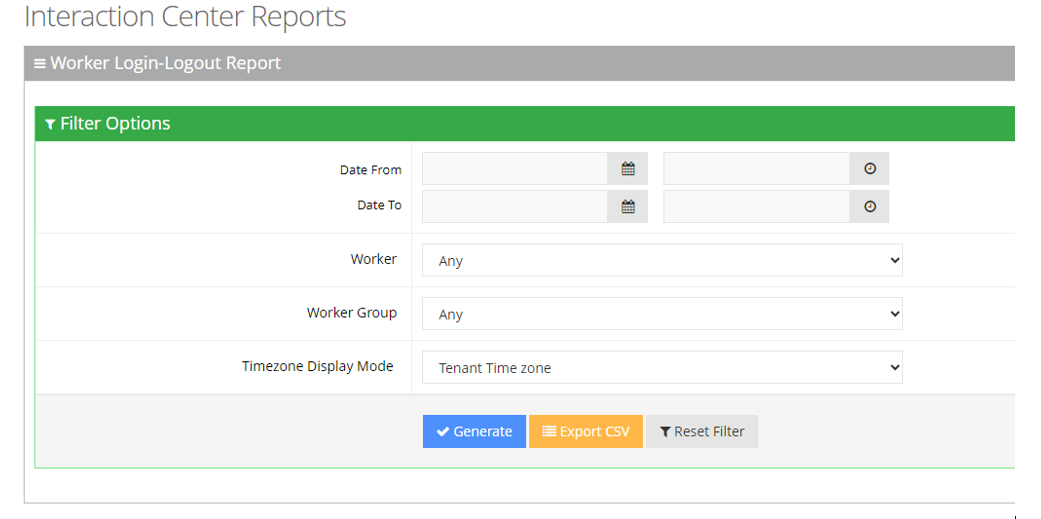Click the Timezone Display Mode label
The width and height of the screenshot is (1041, 519).
(x=318, y=366)
